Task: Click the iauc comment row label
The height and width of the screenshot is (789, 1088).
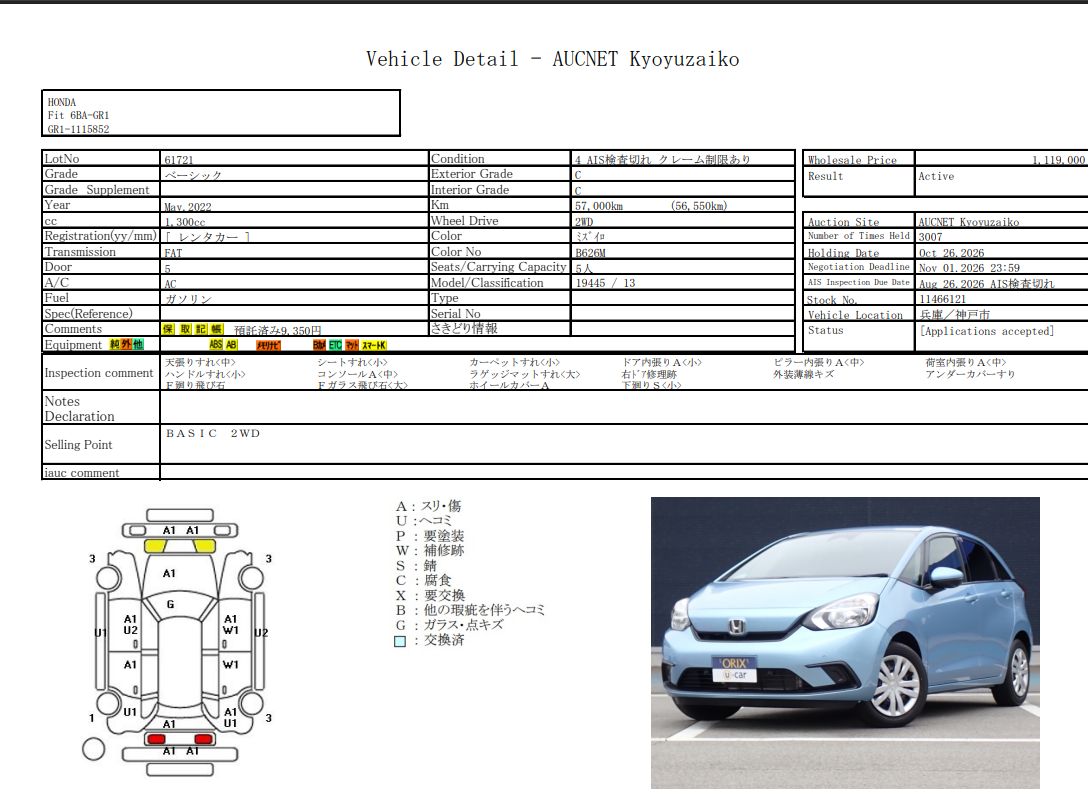Action: pyautogui.click(x=82, y=473)
